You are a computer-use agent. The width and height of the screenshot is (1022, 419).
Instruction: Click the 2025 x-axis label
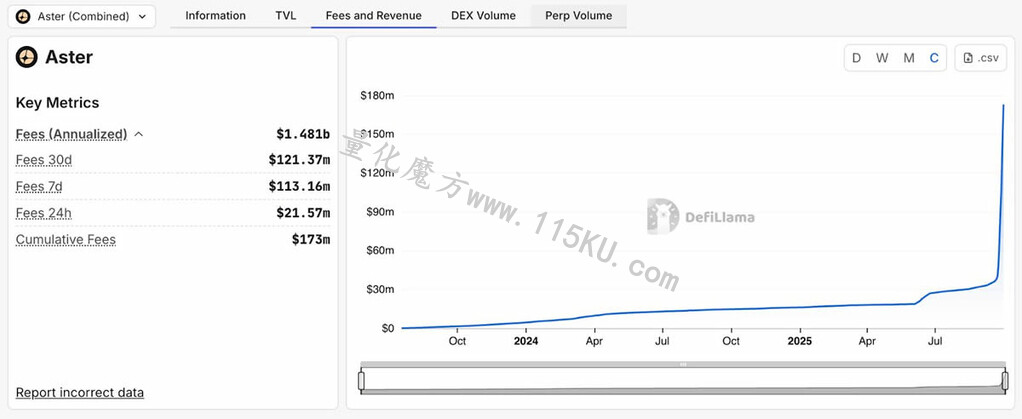click(x=799, y=341)
